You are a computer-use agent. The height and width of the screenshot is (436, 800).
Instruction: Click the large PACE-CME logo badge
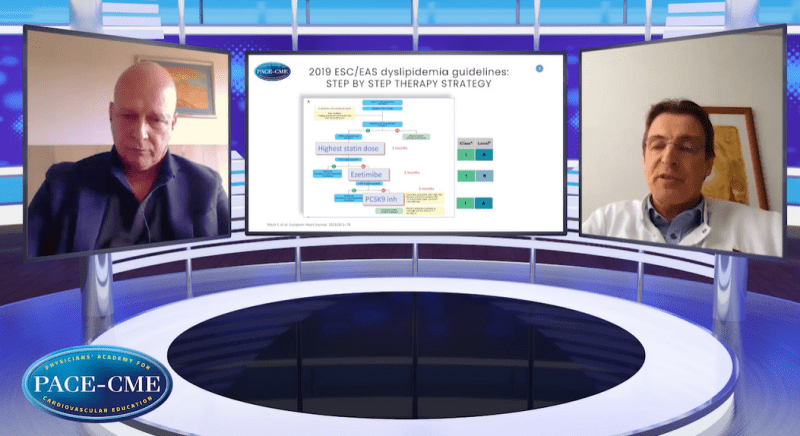[x=97, y=383]
